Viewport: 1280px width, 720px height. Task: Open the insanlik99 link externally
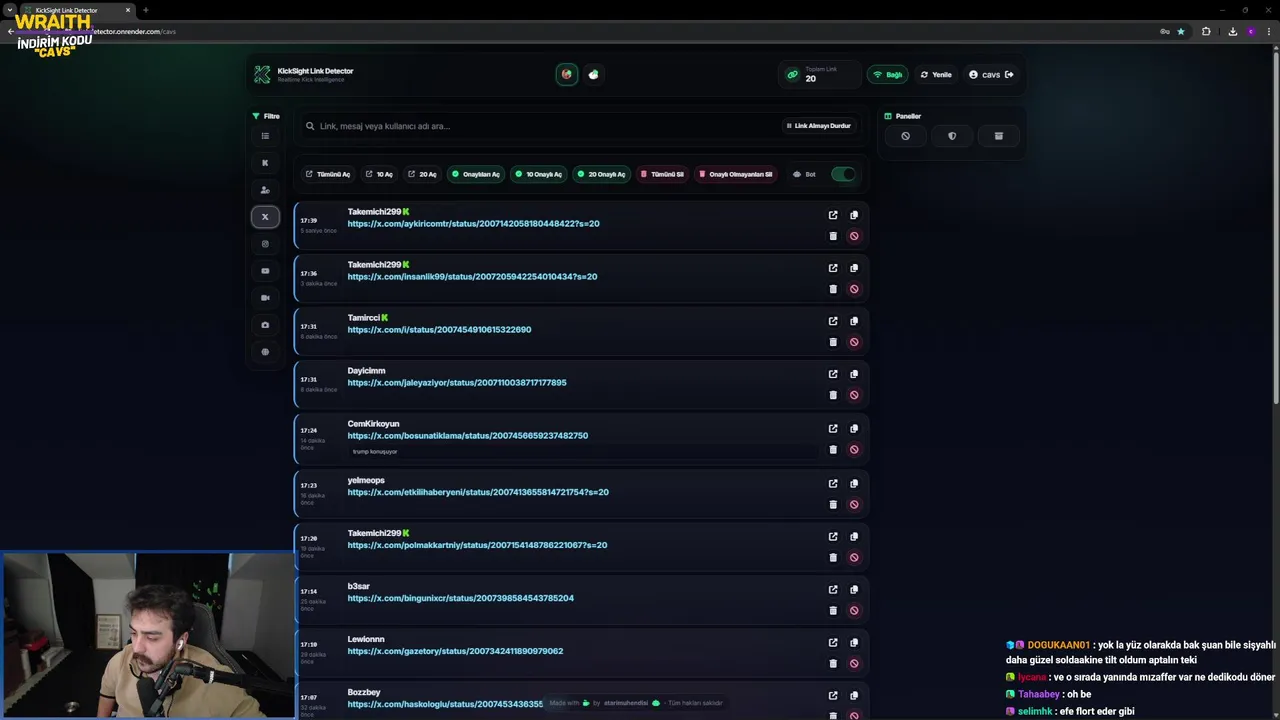point(833,268)
